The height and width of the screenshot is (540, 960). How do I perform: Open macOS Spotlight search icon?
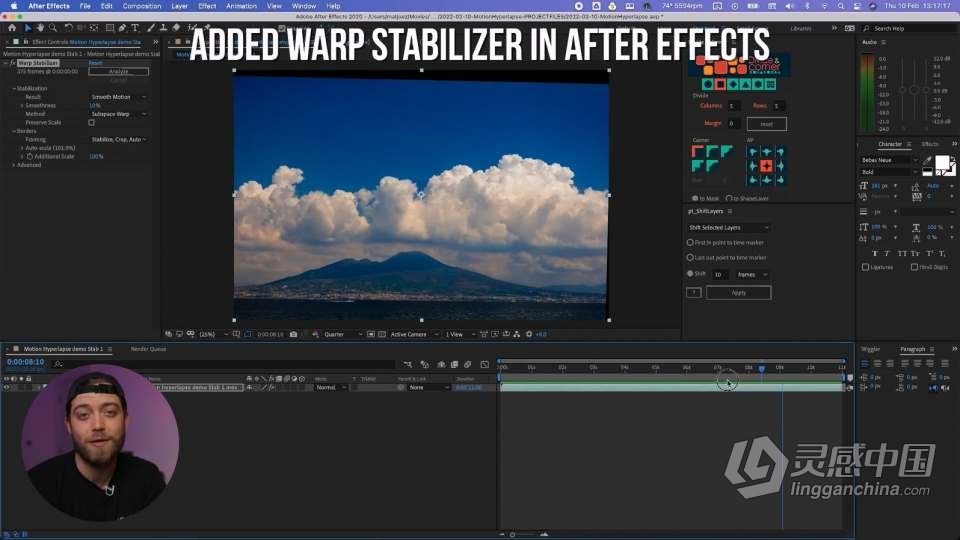(841, 6)
